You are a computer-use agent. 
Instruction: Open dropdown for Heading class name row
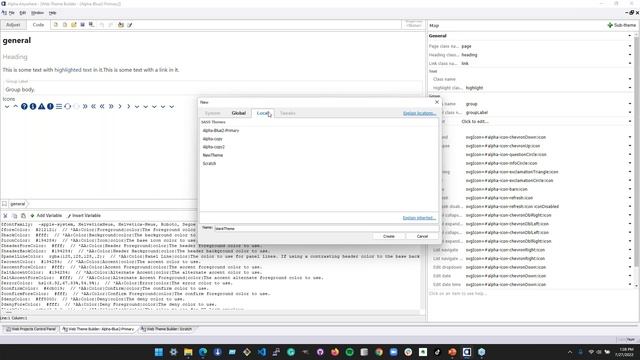tap(630, 55)
